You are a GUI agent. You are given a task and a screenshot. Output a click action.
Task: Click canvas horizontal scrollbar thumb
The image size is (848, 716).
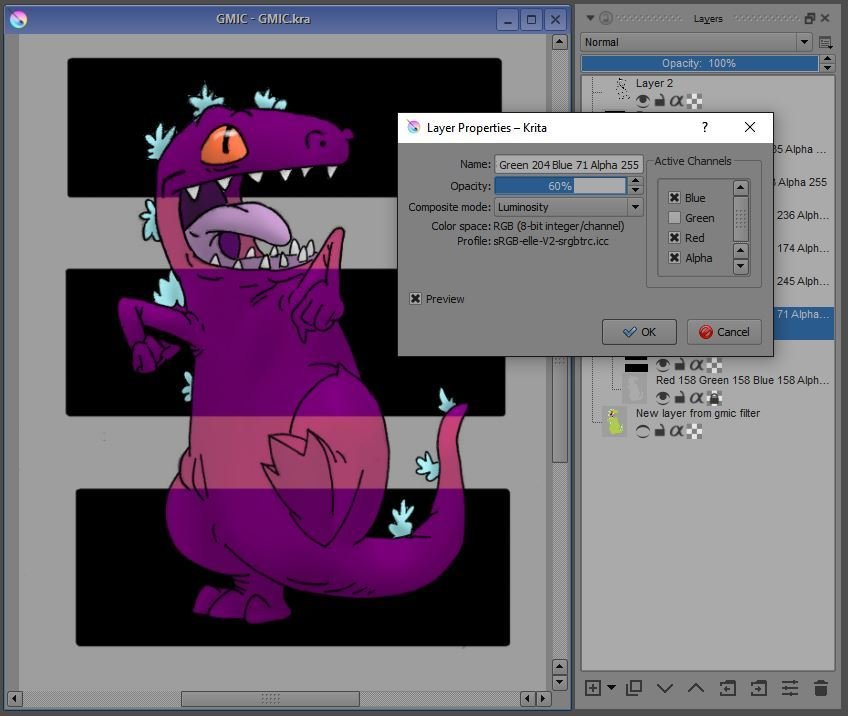tap(270, 698)
